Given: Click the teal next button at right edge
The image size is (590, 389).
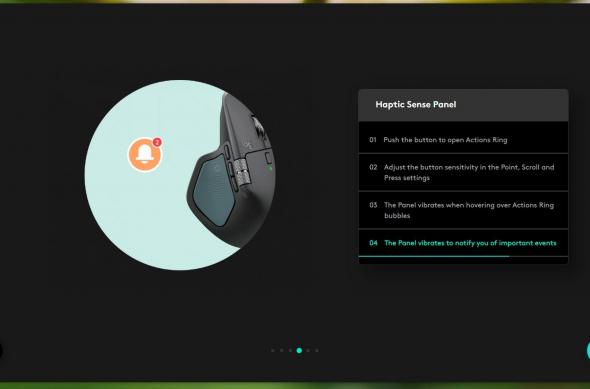Looking at the screenshot, I should 588,350.
